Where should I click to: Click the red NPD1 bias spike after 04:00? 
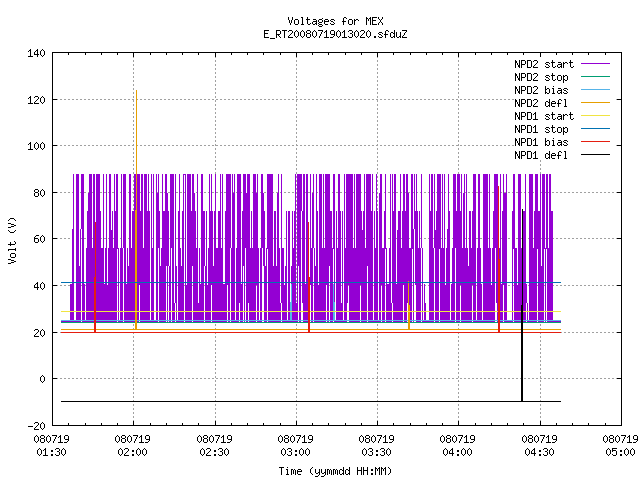click(499, 259)
